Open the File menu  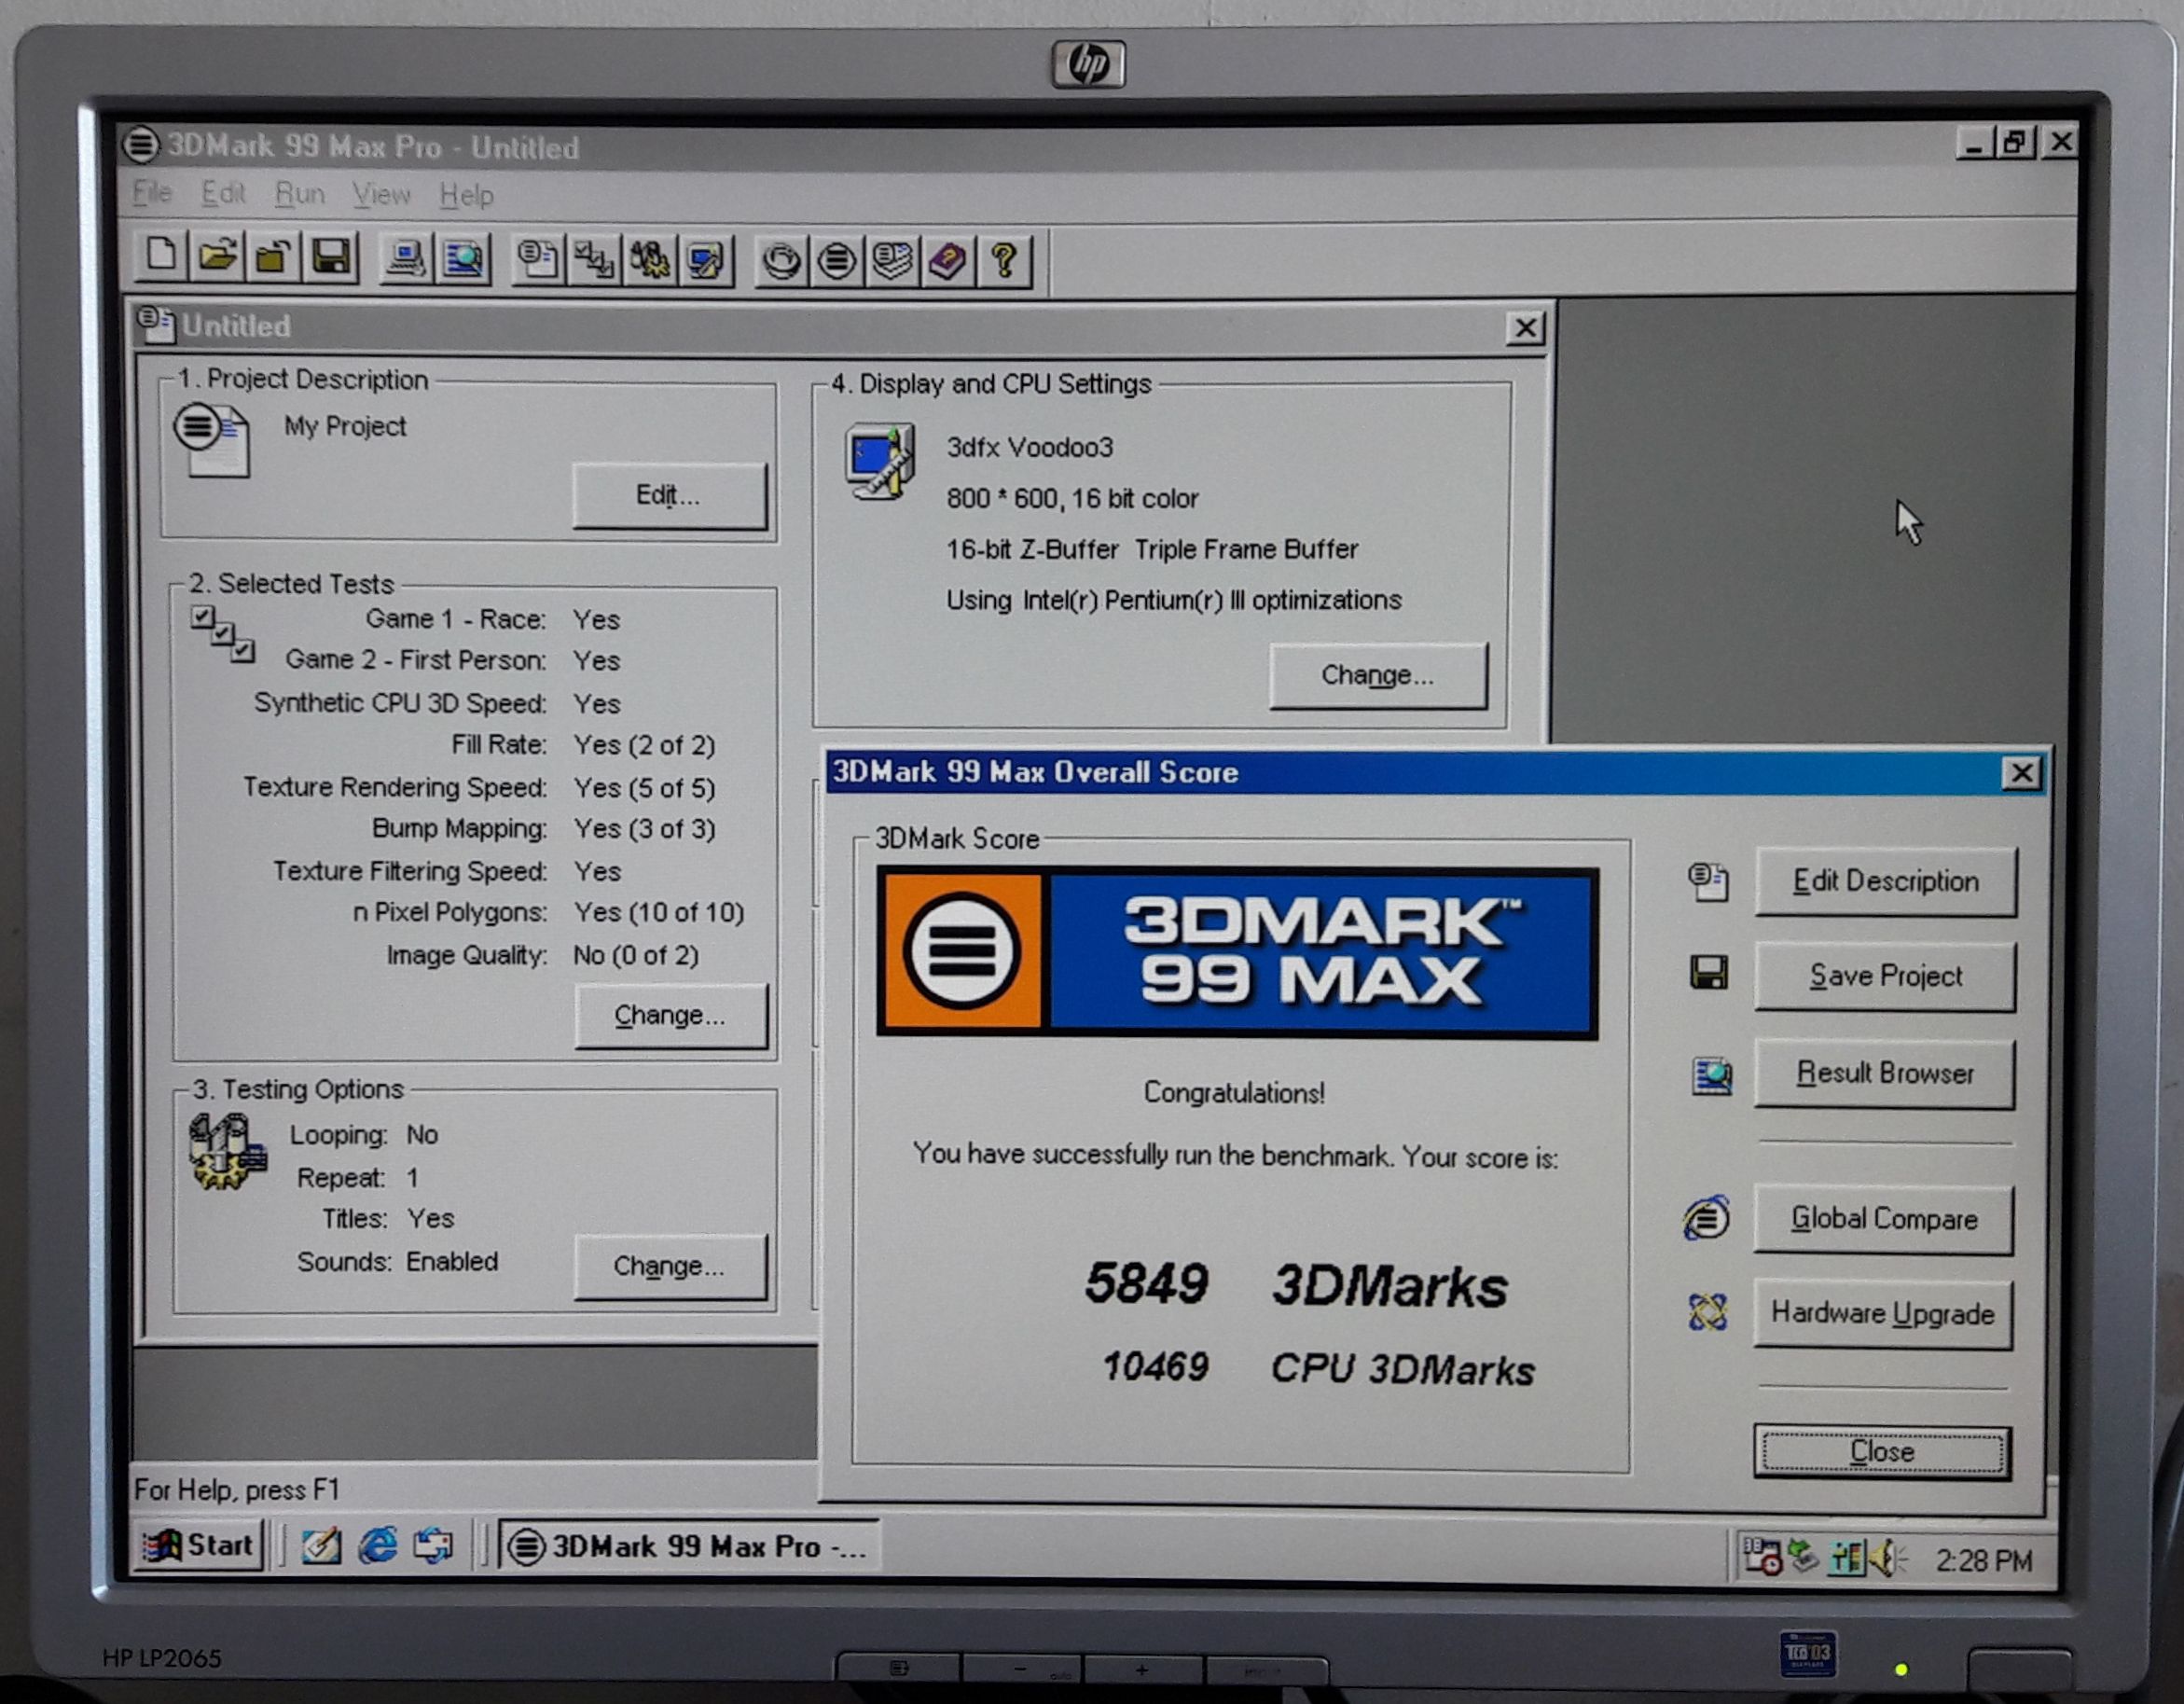pos(152,192)
